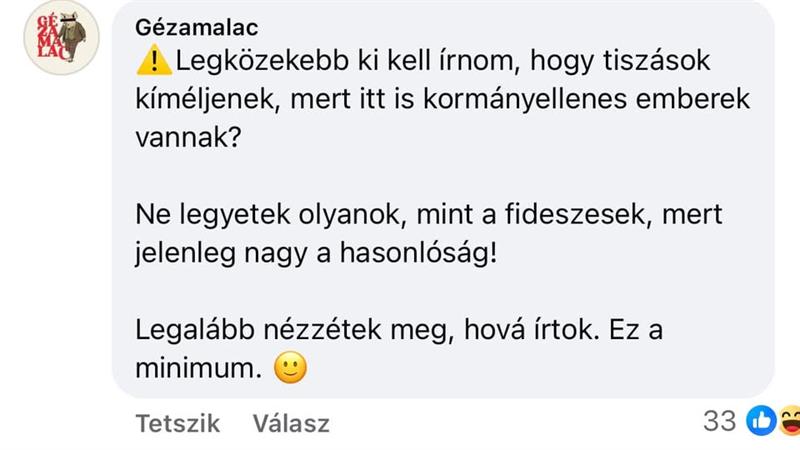Click the phrase "Ez a" ending the line
This screenshot has width=800, height=450.
coord(637,330)
